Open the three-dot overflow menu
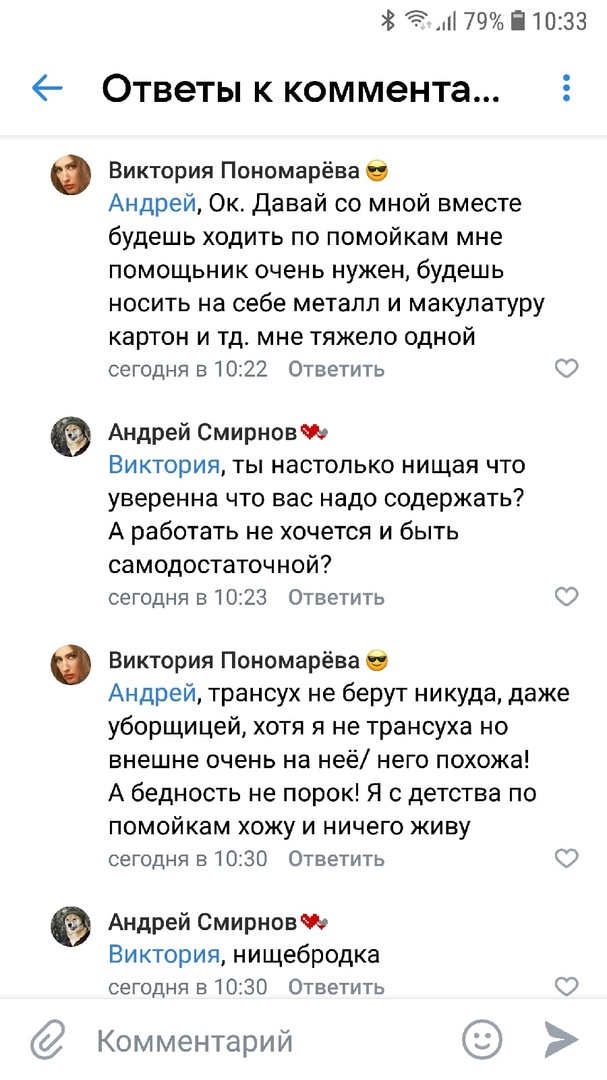Image resolution: width=607 pixels, height=1080 pixels. click(566, 89)
